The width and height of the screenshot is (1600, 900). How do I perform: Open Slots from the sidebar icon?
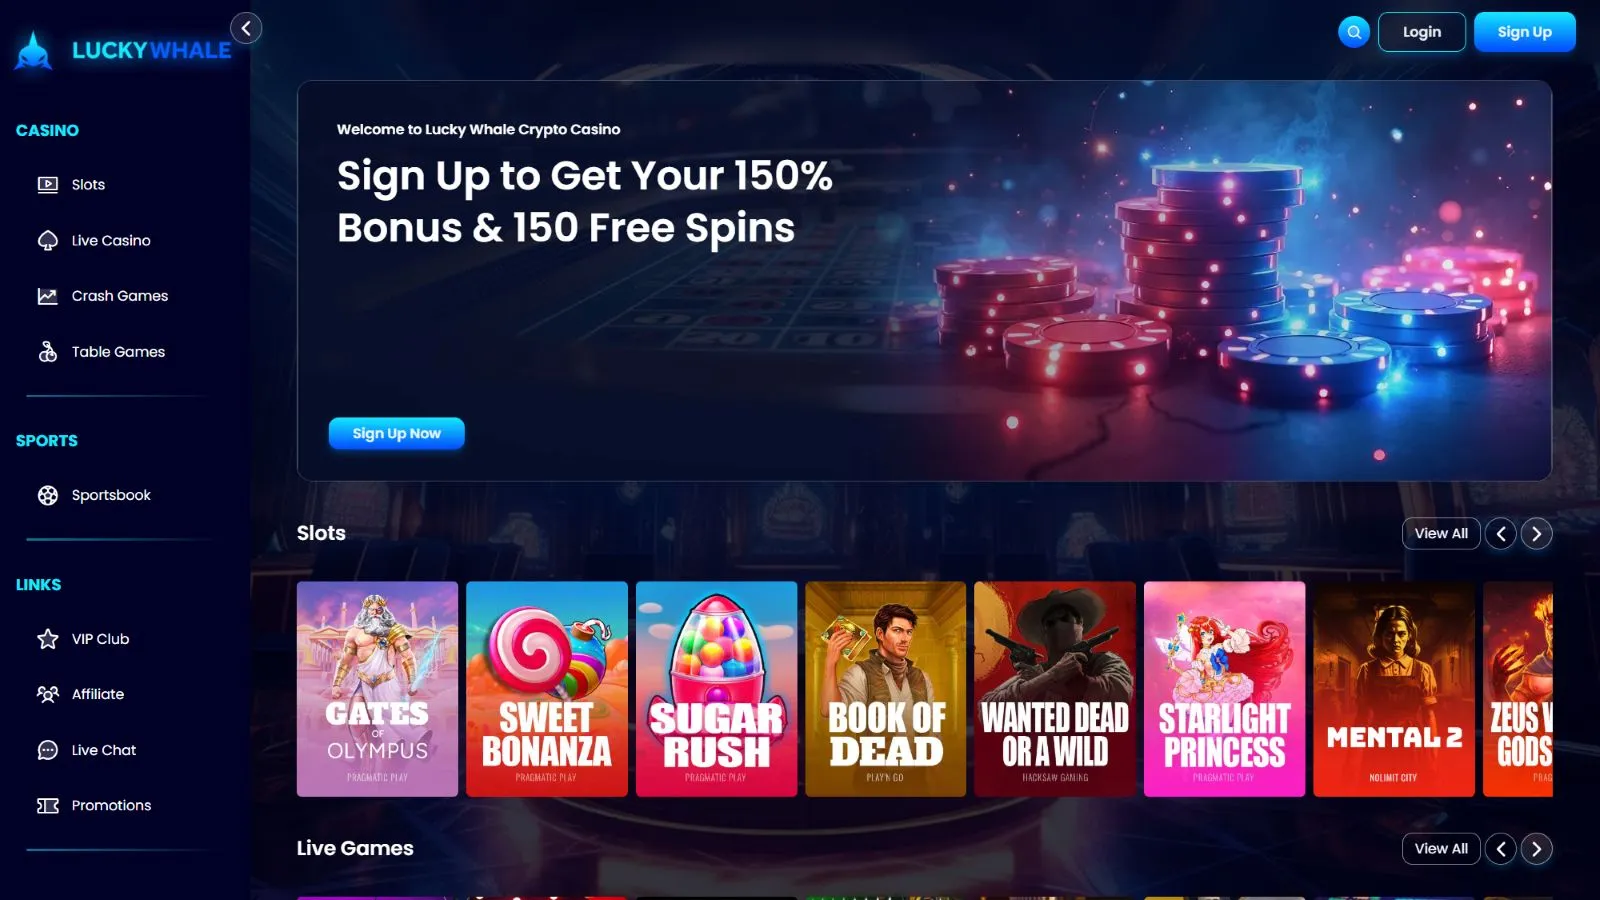pyautogui.click(x=47, y=184)
